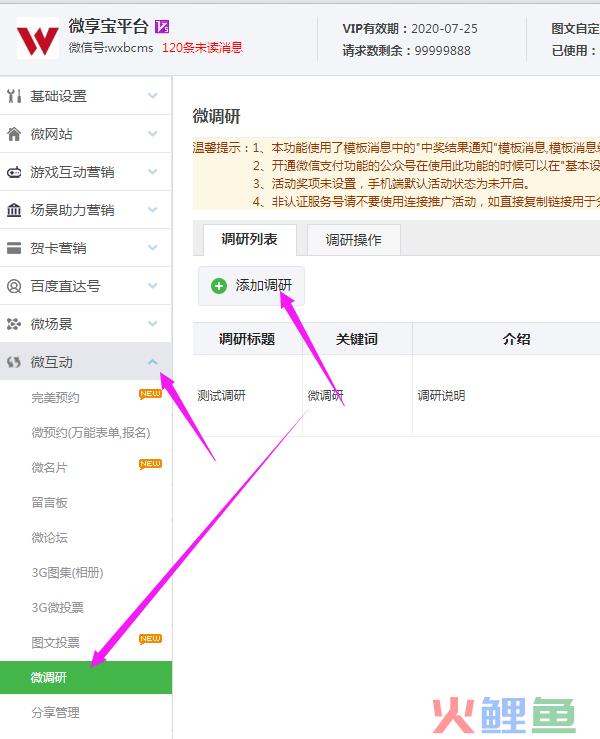Expand the 微场景 chevron
Image resolution: width=600 pixels, height=739 pixels.
[x=152, y=324]
